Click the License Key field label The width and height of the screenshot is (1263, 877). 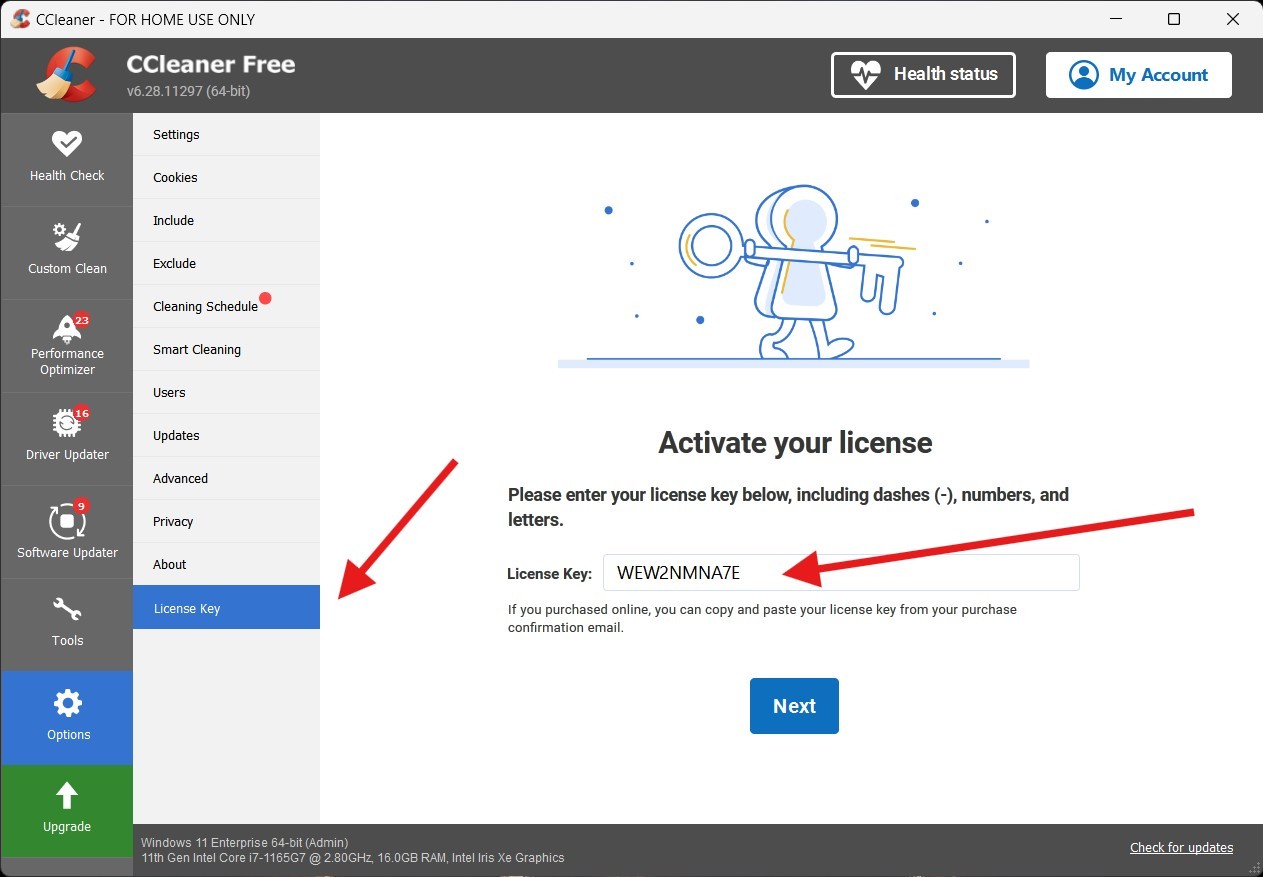tap(550, 574)
